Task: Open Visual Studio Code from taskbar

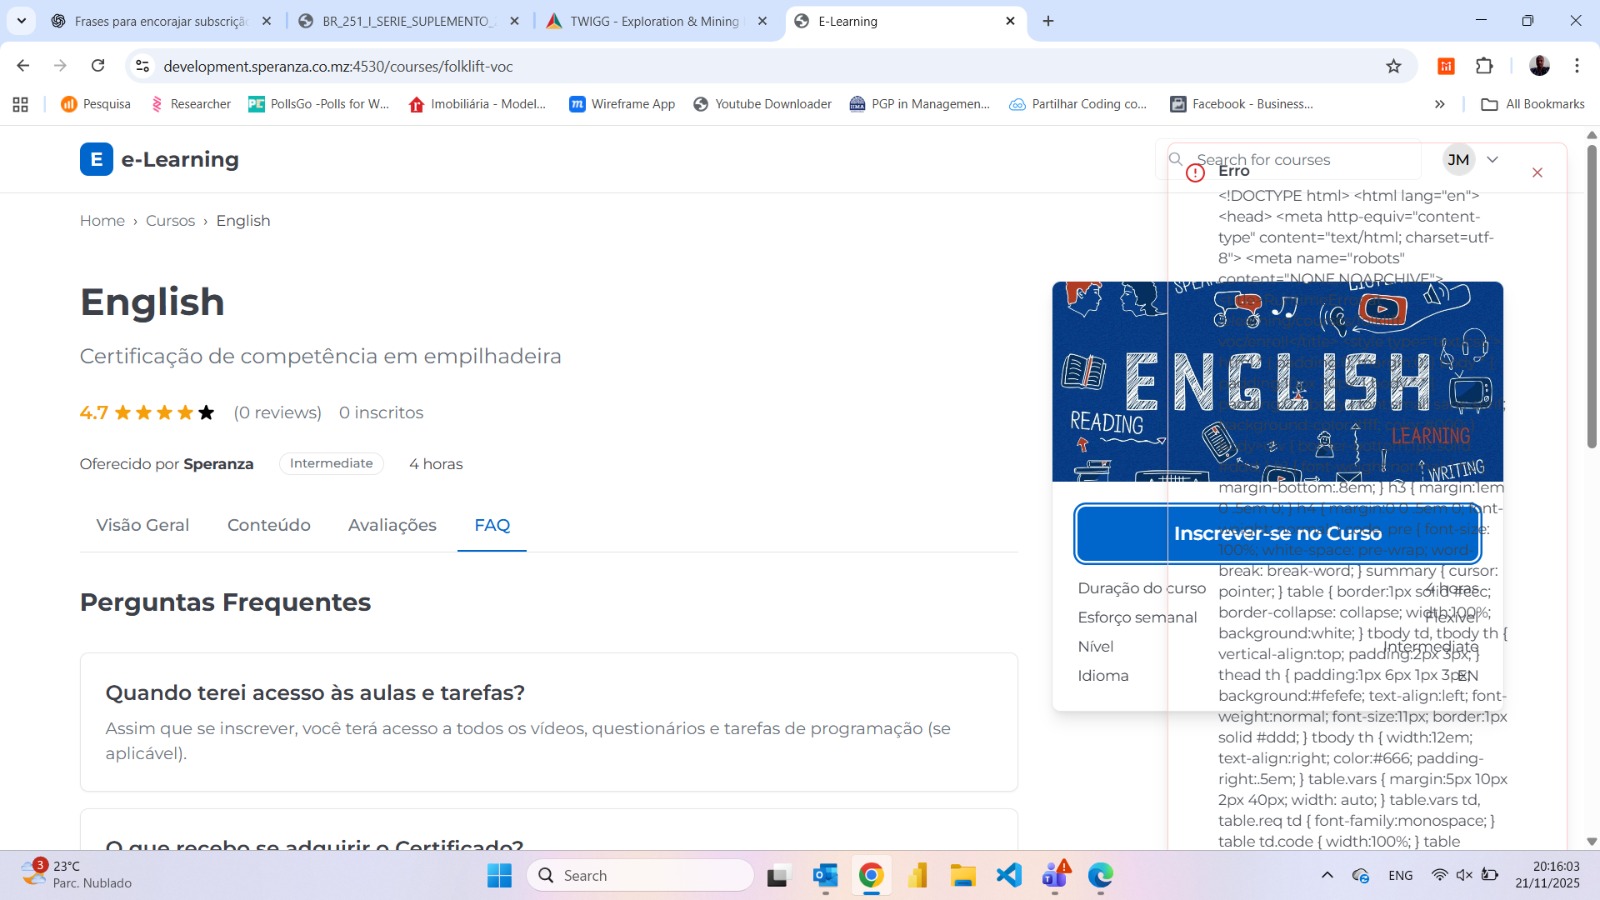Action: tap(1009, 875)
